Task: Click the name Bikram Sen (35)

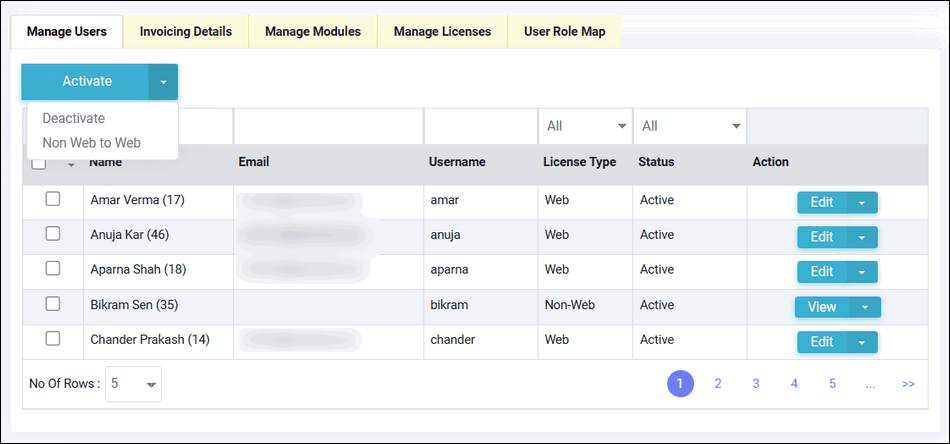Action: click(x=134, y=305)
